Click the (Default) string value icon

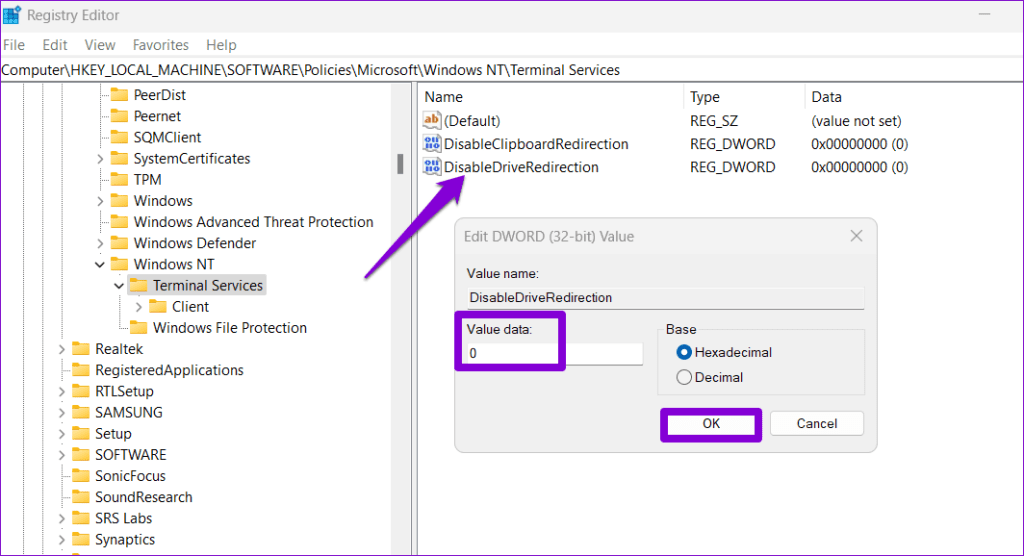point(432,121)
